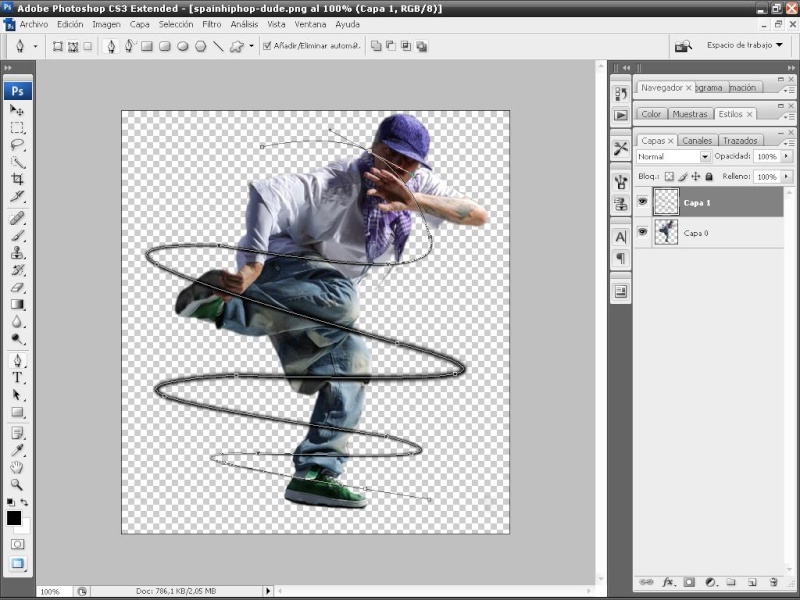Viewport: 800px width, 600px height.
Task: Select the Blur tool
Action: tap(17, 322)
